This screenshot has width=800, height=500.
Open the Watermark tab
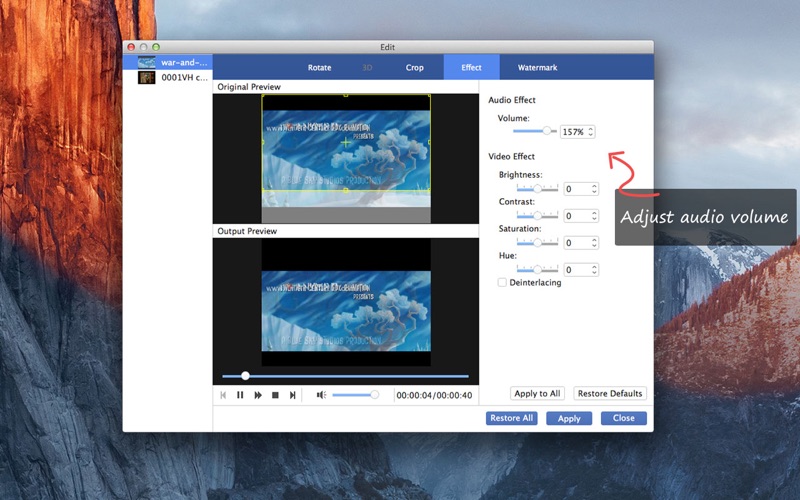coord(537,68)
